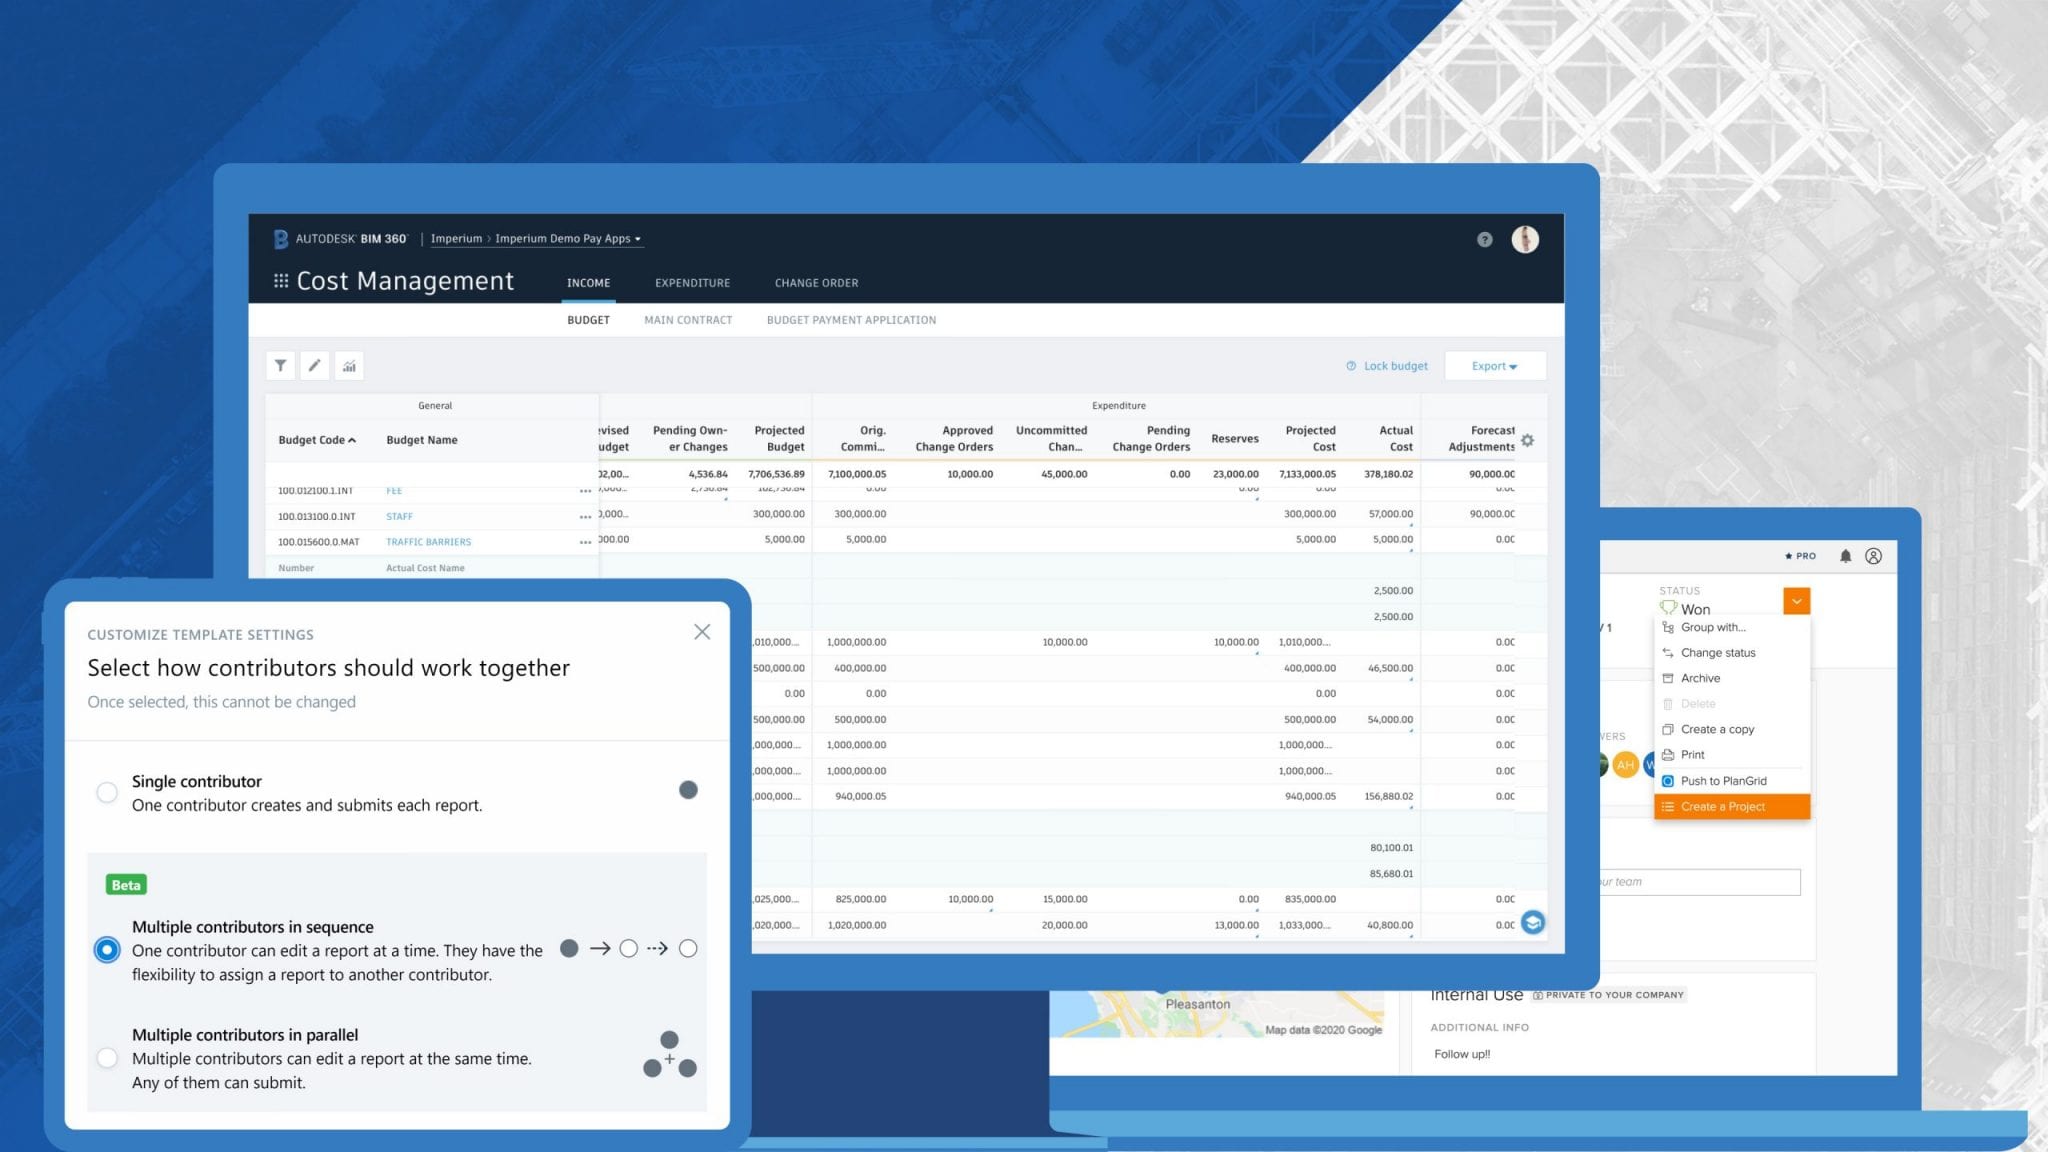This screenshot has width=2048, height=1152.
Task: Expand Imperium Demo Pay Apps project dropdown
Action: pos(568,239)
